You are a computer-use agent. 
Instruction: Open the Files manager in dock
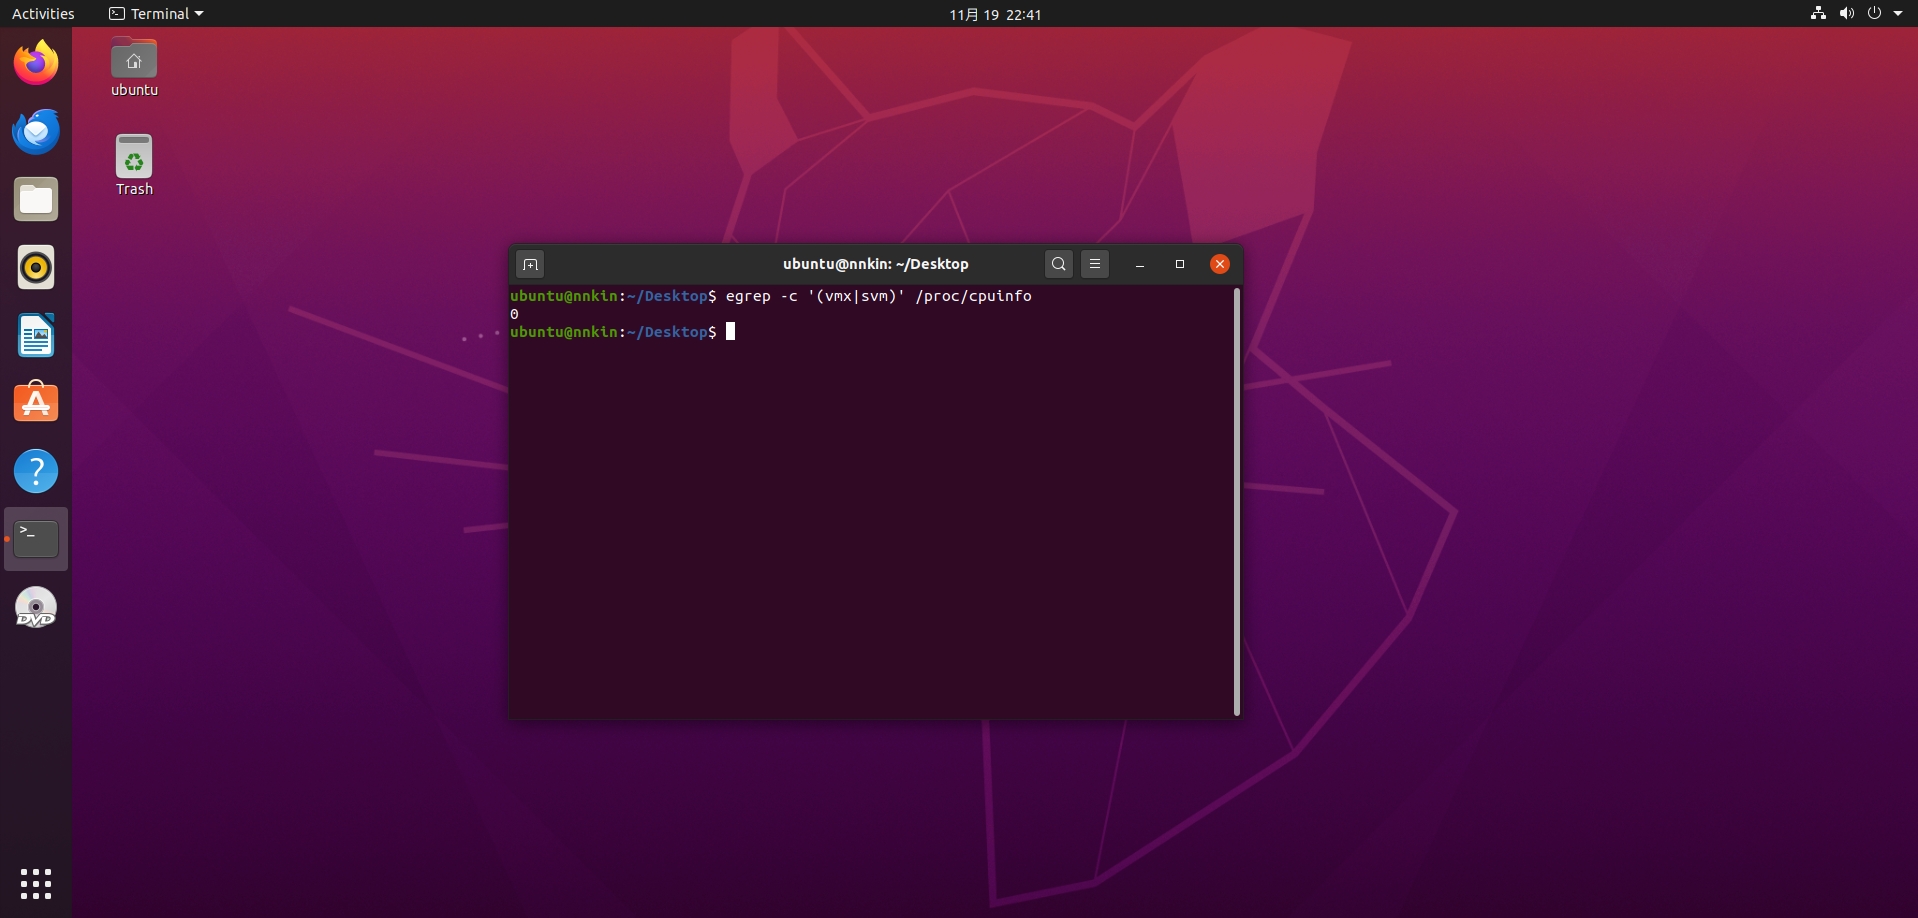tap(36, 200)
